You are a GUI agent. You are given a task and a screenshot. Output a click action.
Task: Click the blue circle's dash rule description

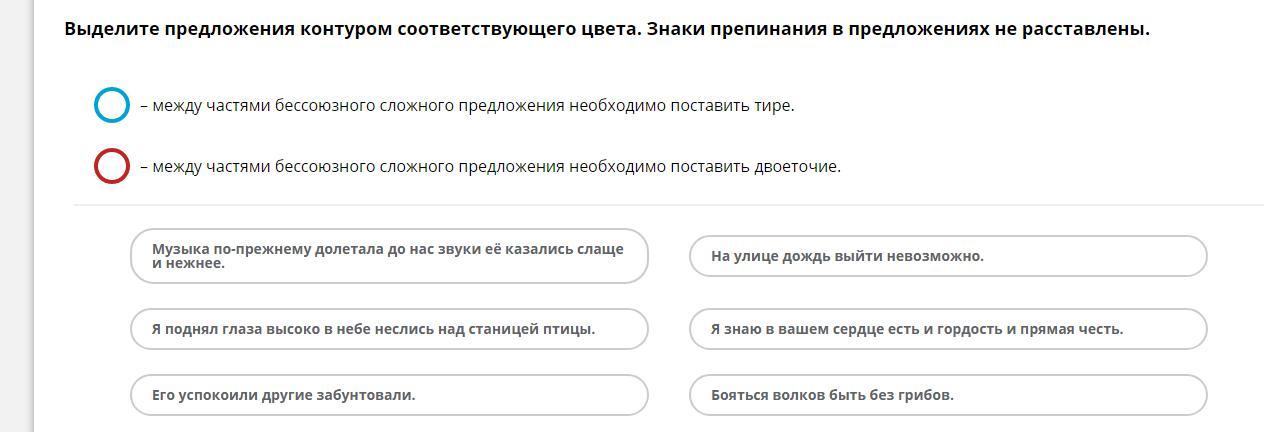[467, 106]
